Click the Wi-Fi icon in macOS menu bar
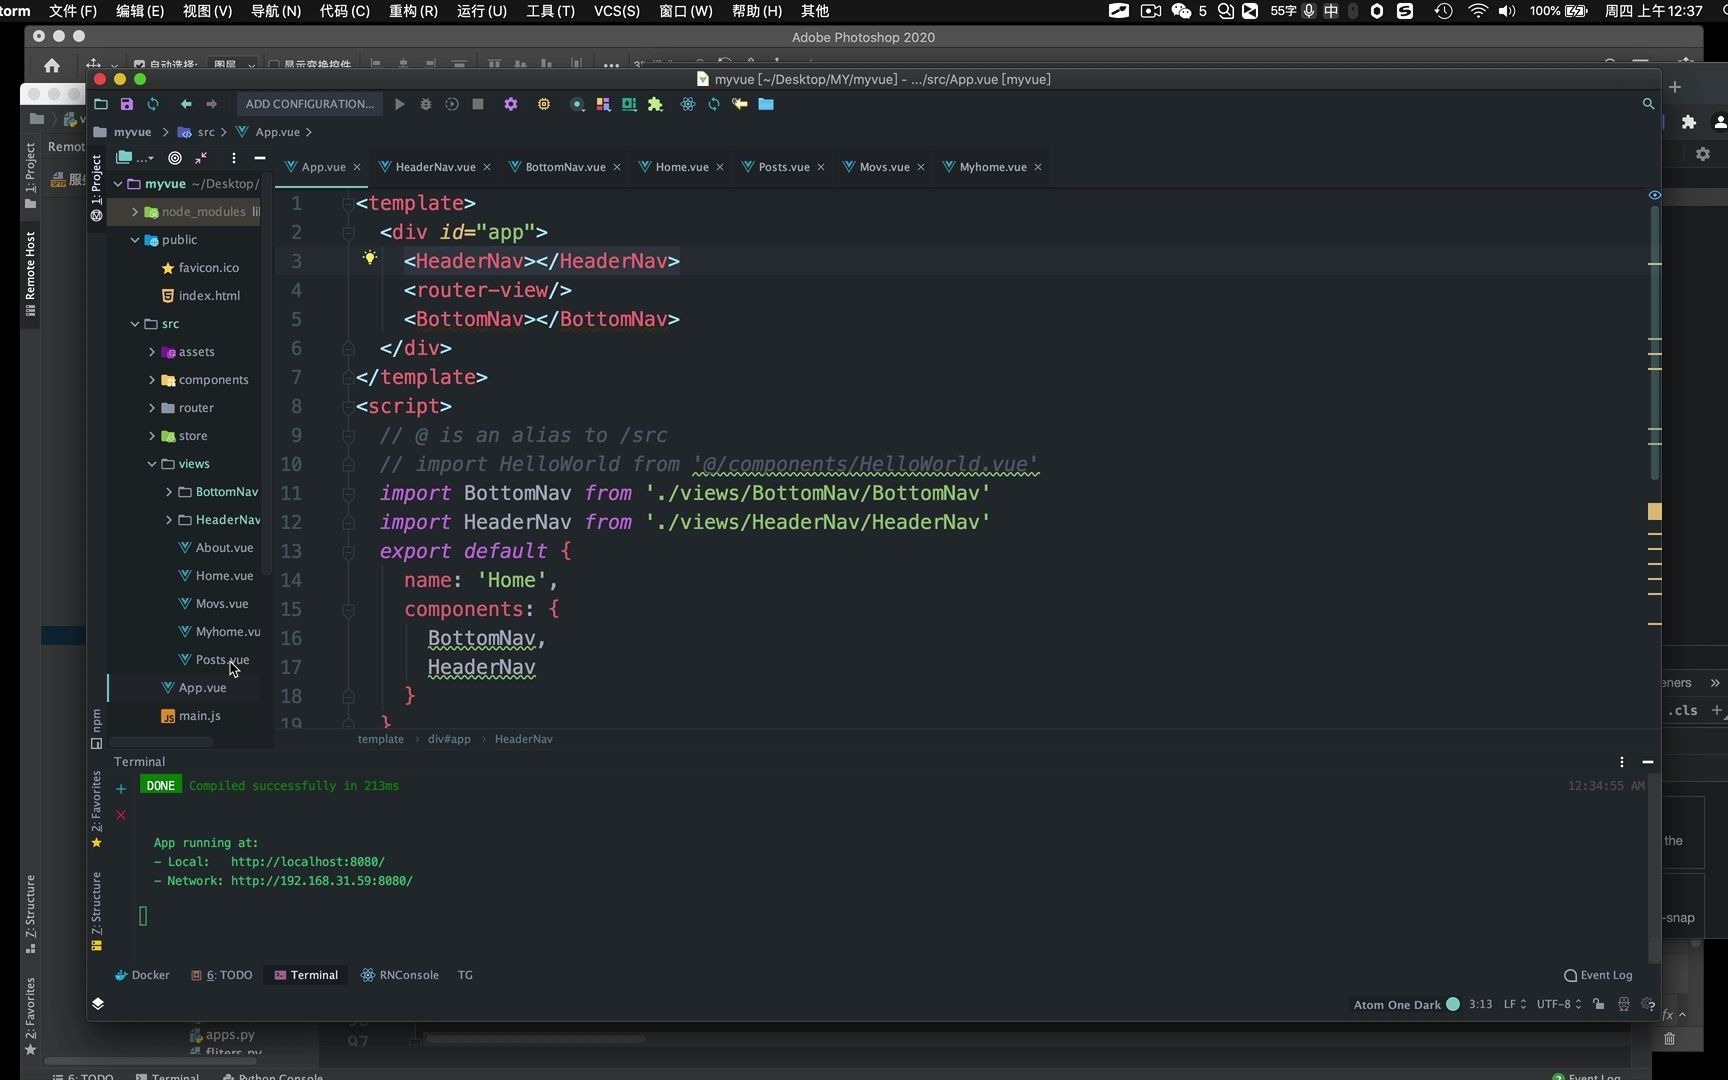The width and height of the screenshot is (1728, 1080). tap(1478, 11)
